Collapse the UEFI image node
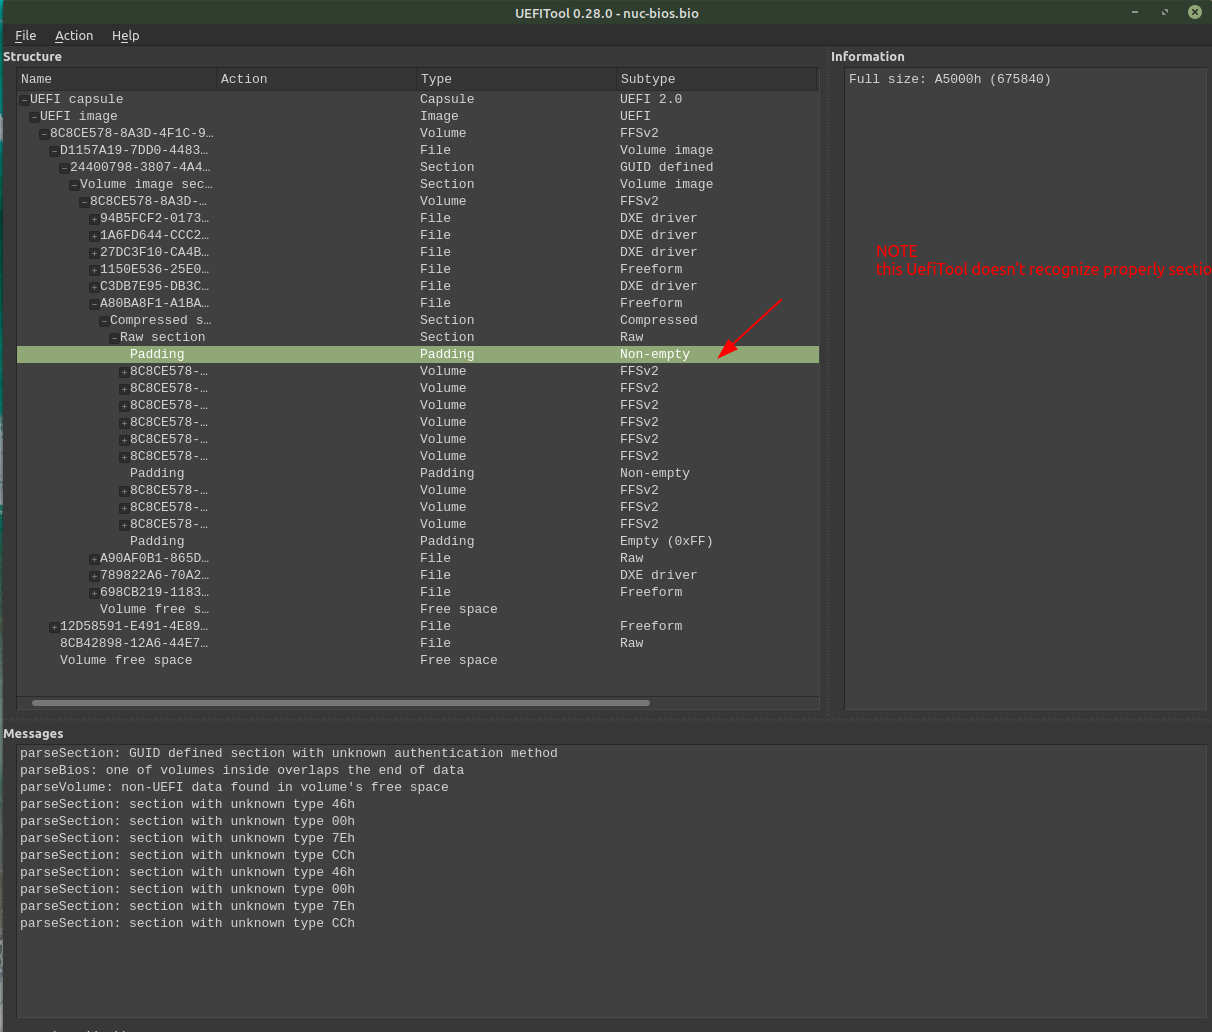The image size is (1212, 1032). point(34,117)
